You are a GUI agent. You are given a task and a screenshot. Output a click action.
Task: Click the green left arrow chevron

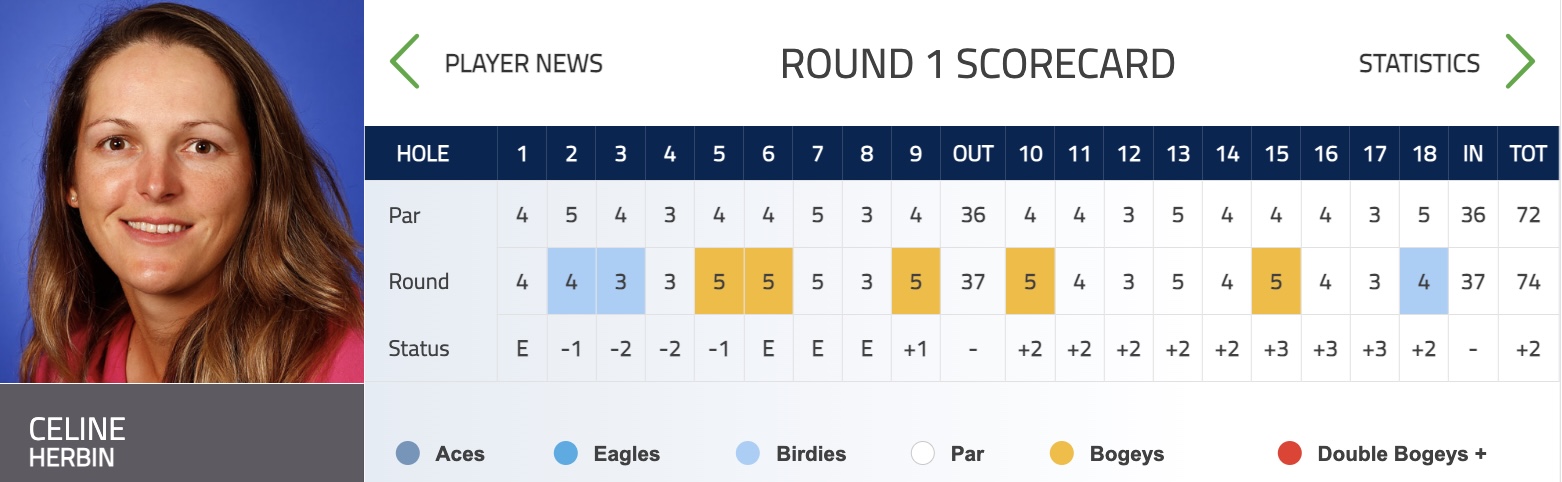click(405, 62)
